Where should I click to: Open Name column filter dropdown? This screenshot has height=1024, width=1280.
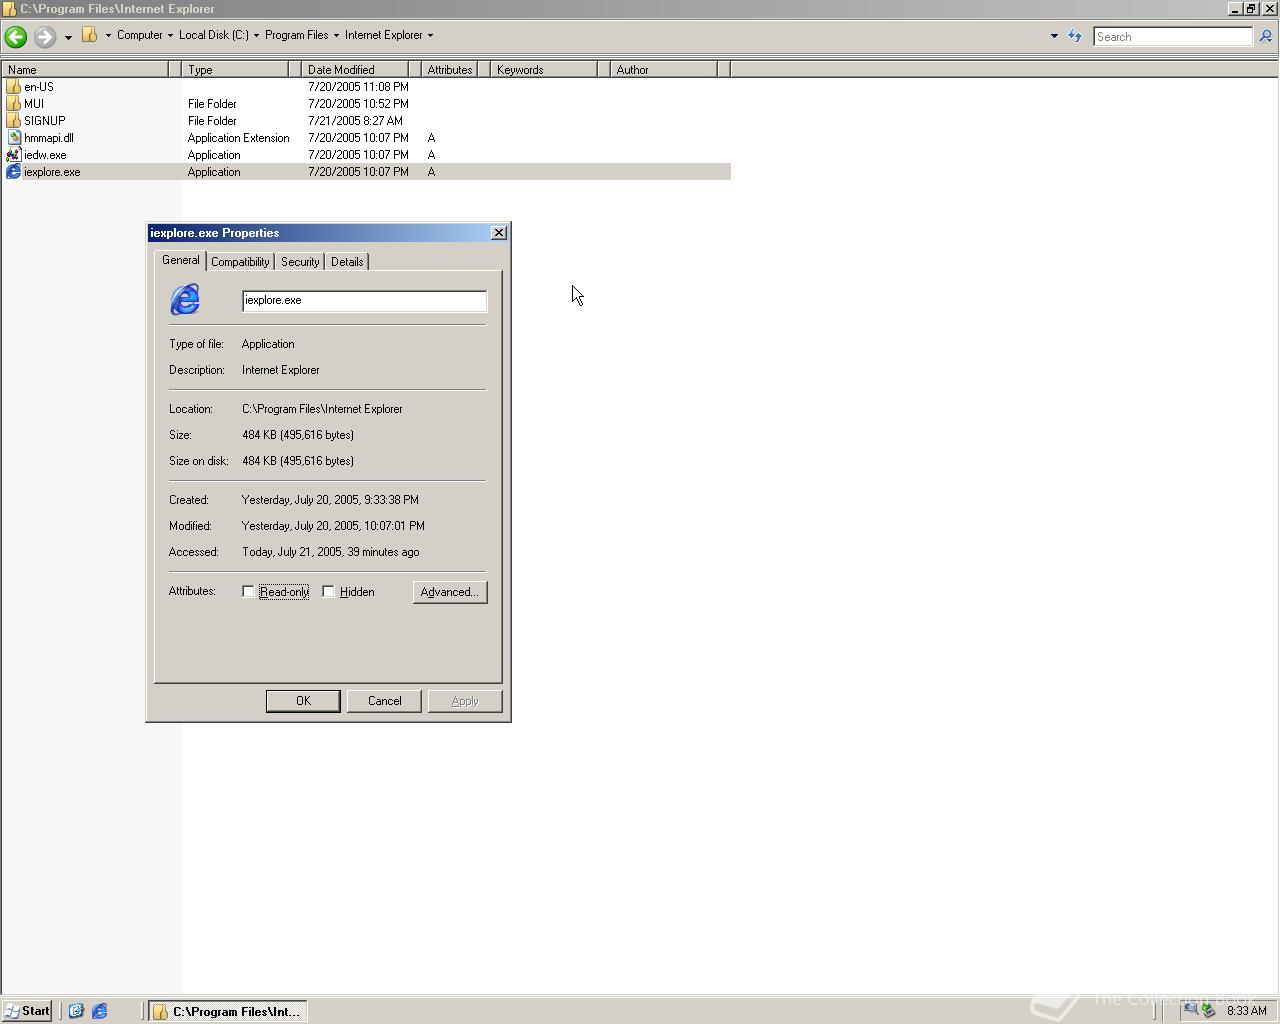coord(175,70)
